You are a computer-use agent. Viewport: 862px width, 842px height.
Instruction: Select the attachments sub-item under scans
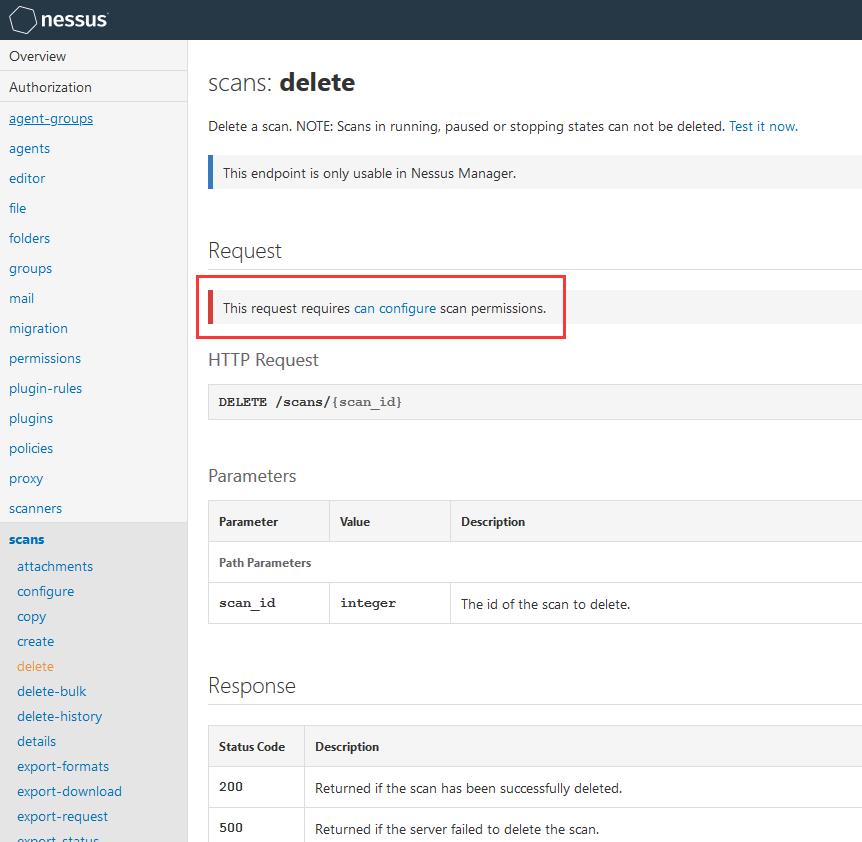pyautogui.click(x=55, y=566)
